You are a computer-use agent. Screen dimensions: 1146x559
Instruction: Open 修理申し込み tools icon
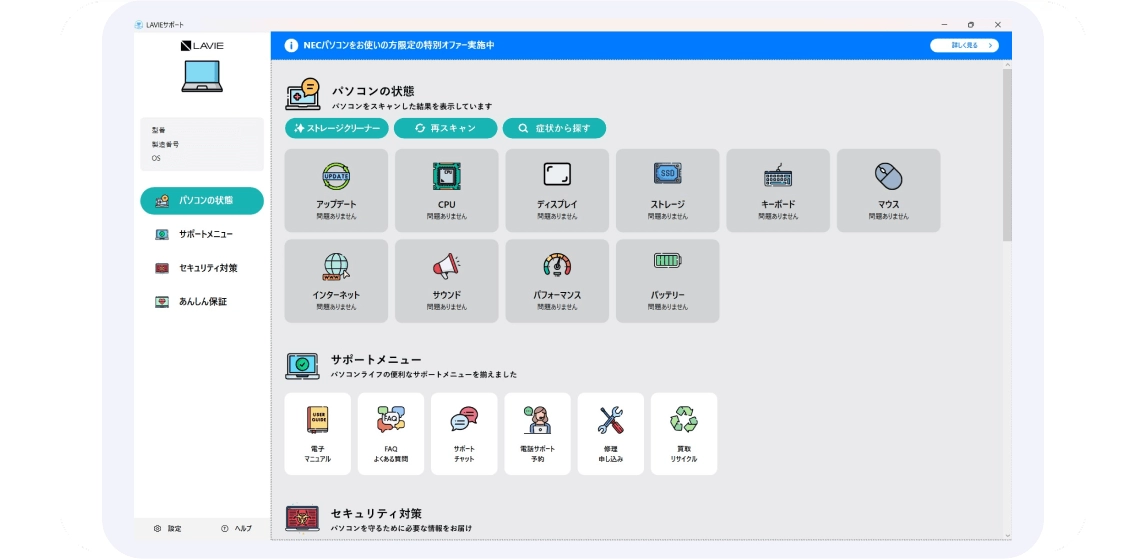(610, 434)
